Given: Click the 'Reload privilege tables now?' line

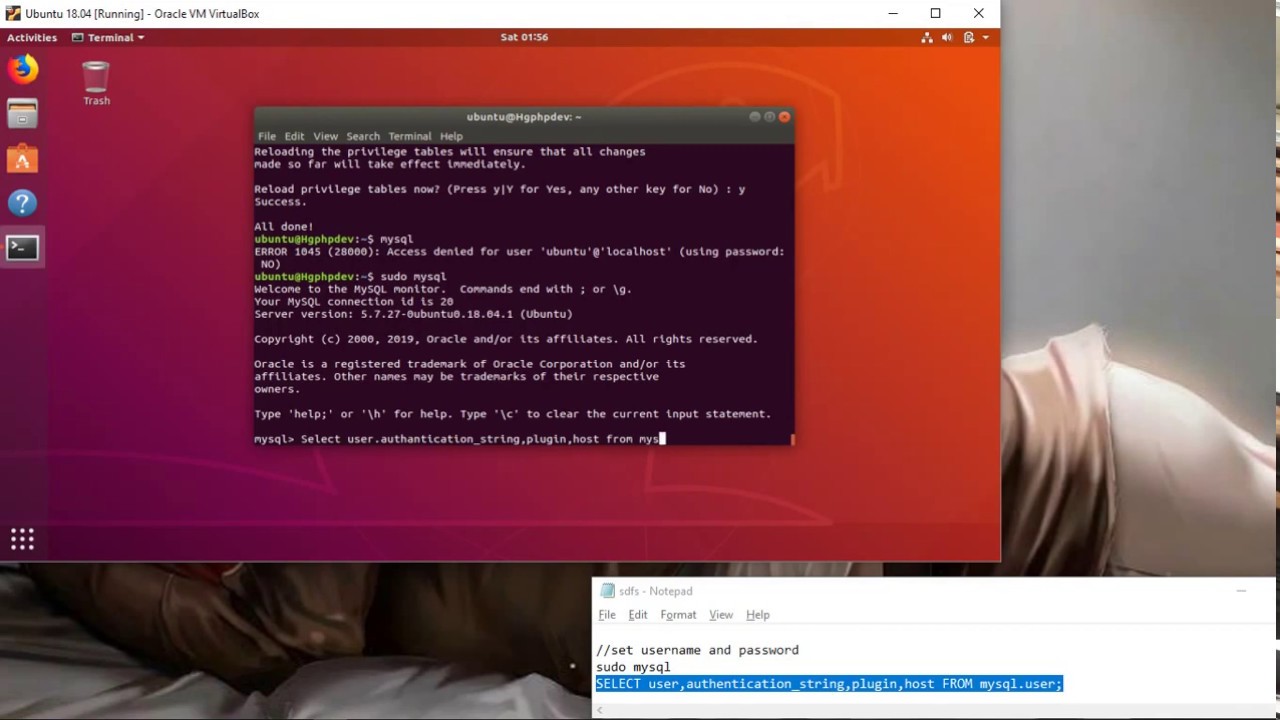Looking at the screenshot, I should point(499,189).
